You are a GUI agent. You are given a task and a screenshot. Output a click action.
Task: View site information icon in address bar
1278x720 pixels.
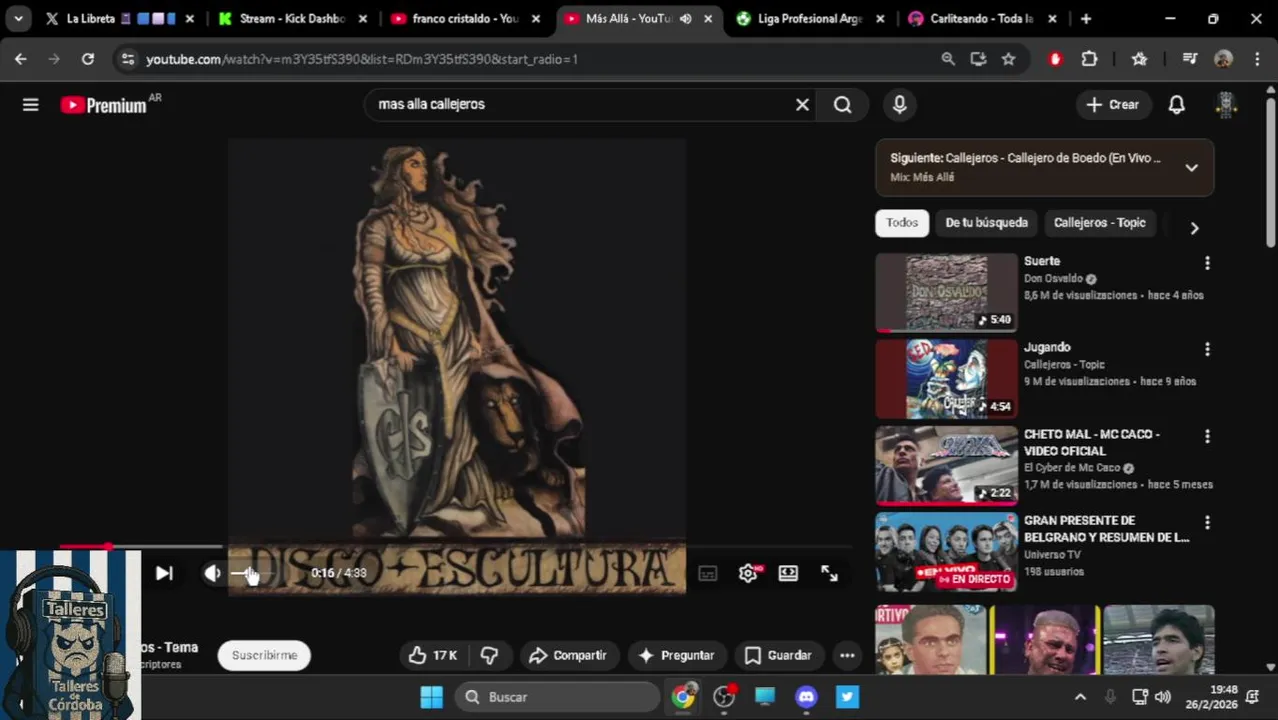(x=127, y=59)
